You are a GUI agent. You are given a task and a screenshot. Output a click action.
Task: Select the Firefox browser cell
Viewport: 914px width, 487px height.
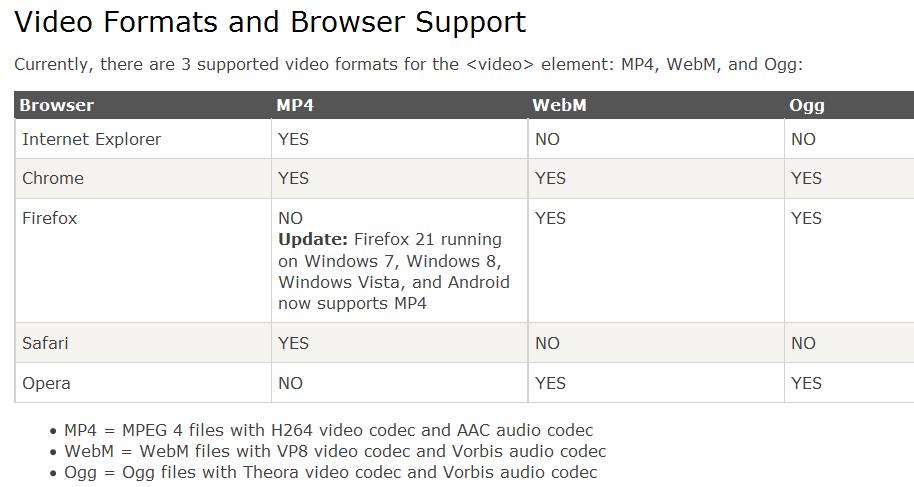143,261
